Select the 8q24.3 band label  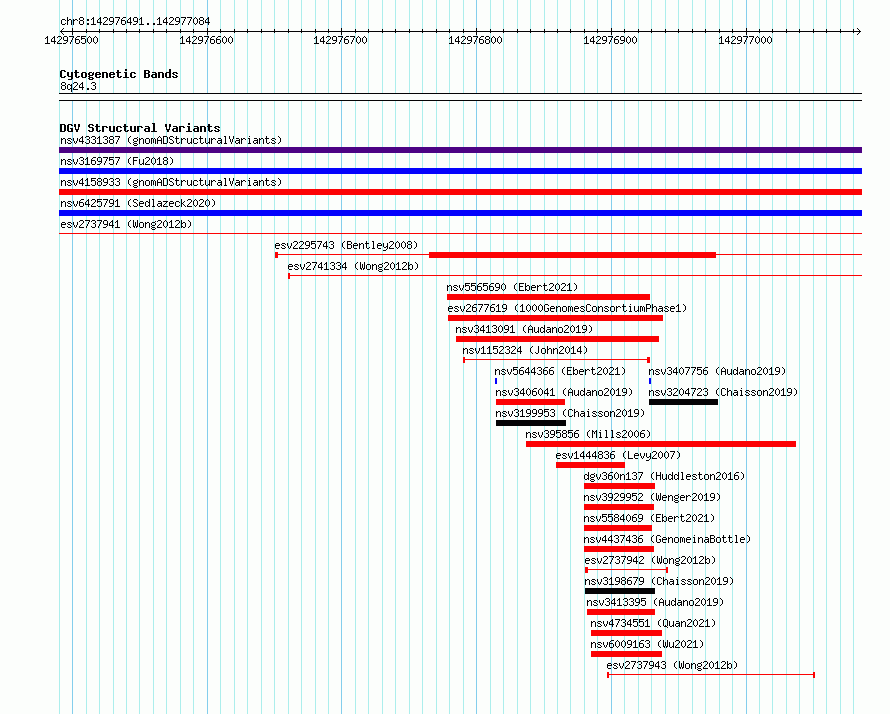pos(78,86)
